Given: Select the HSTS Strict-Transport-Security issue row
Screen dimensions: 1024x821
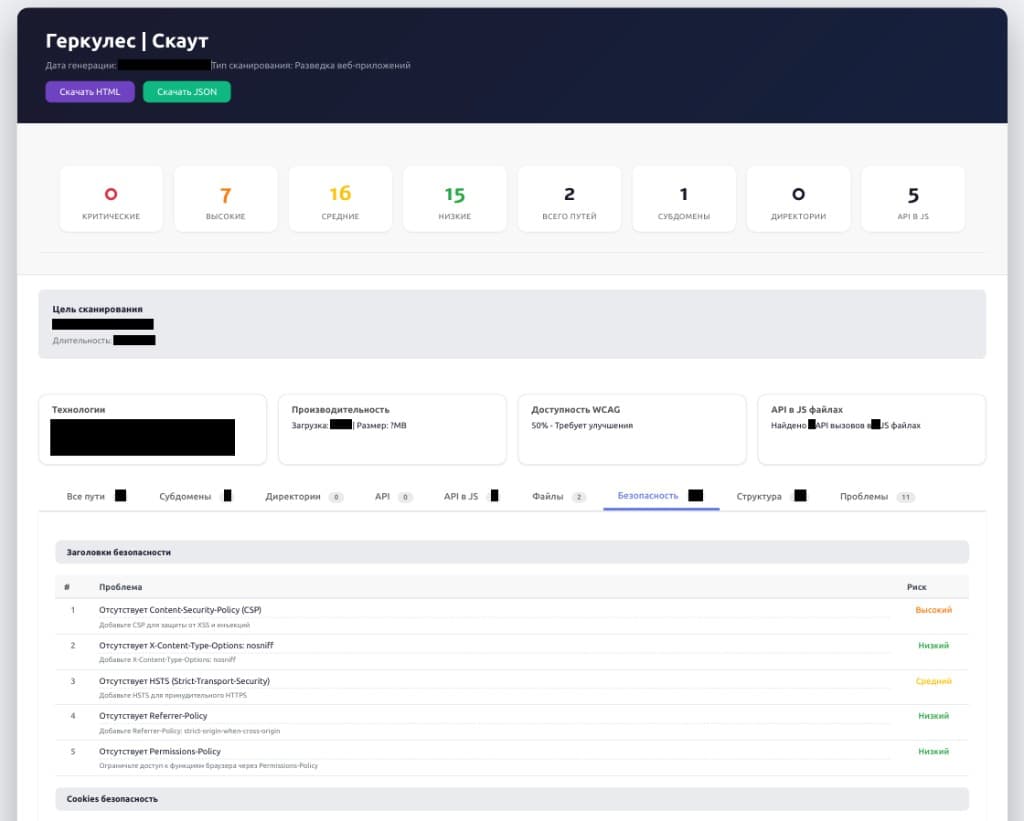Looking at the screenshot, I should tap(512, 687).
